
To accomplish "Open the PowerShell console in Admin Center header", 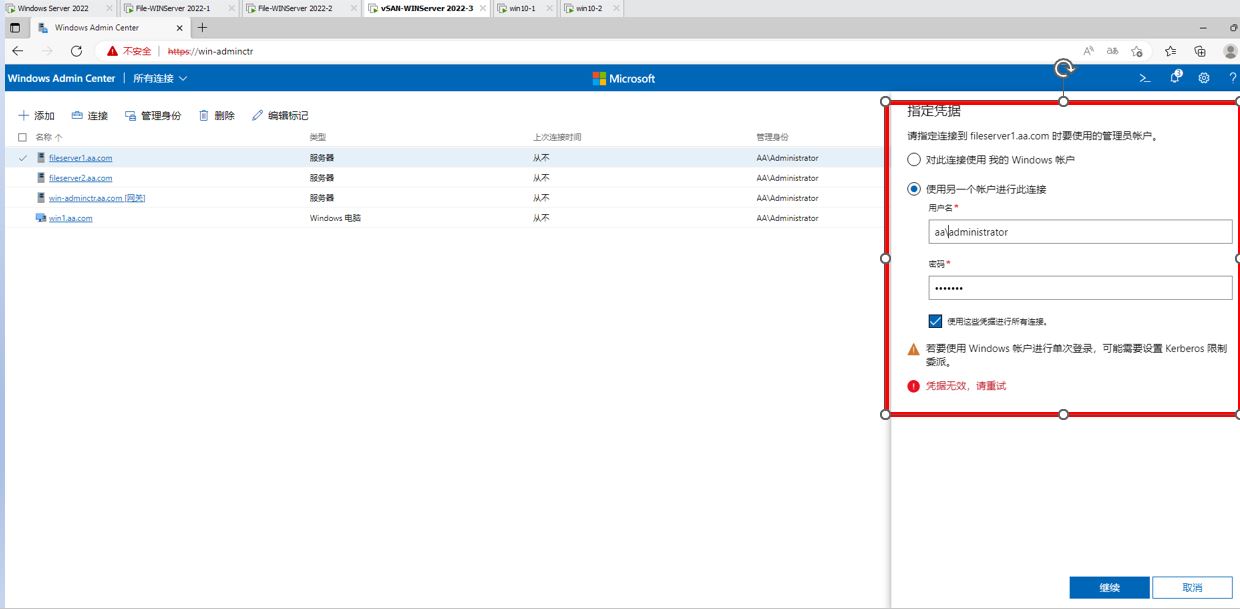I will (1143, 77).
